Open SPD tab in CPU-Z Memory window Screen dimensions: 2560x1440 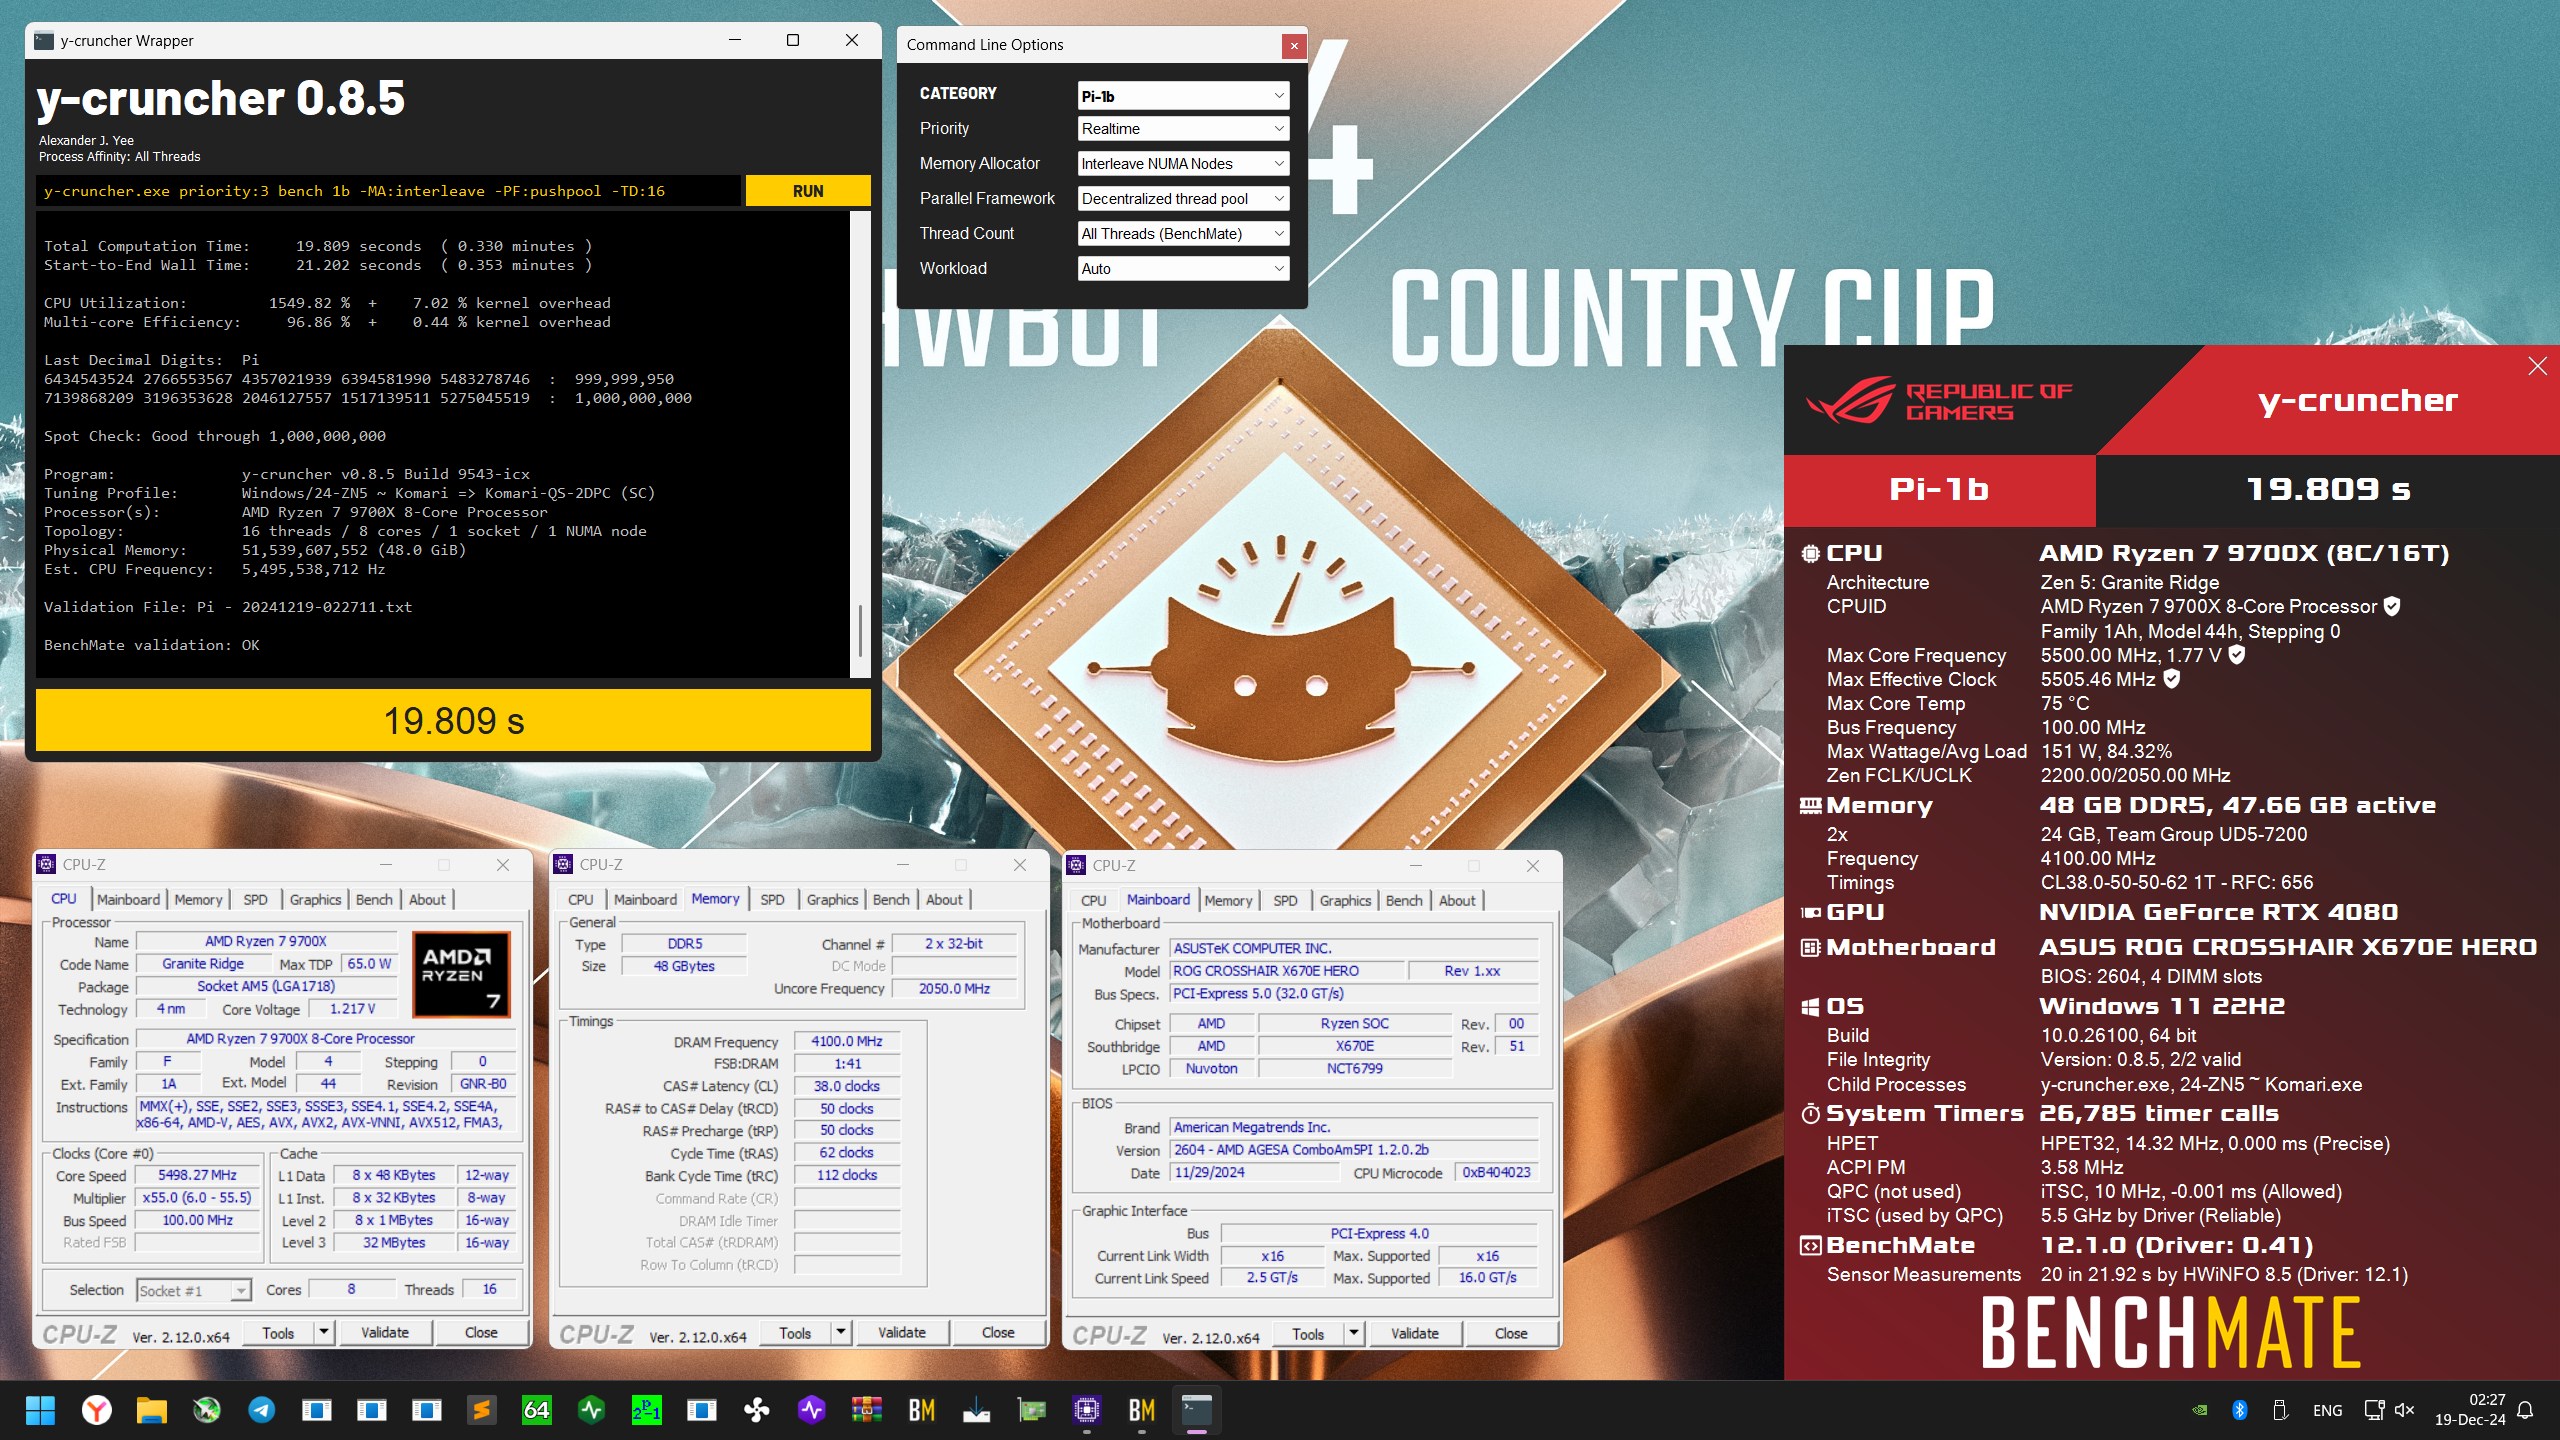772,899
